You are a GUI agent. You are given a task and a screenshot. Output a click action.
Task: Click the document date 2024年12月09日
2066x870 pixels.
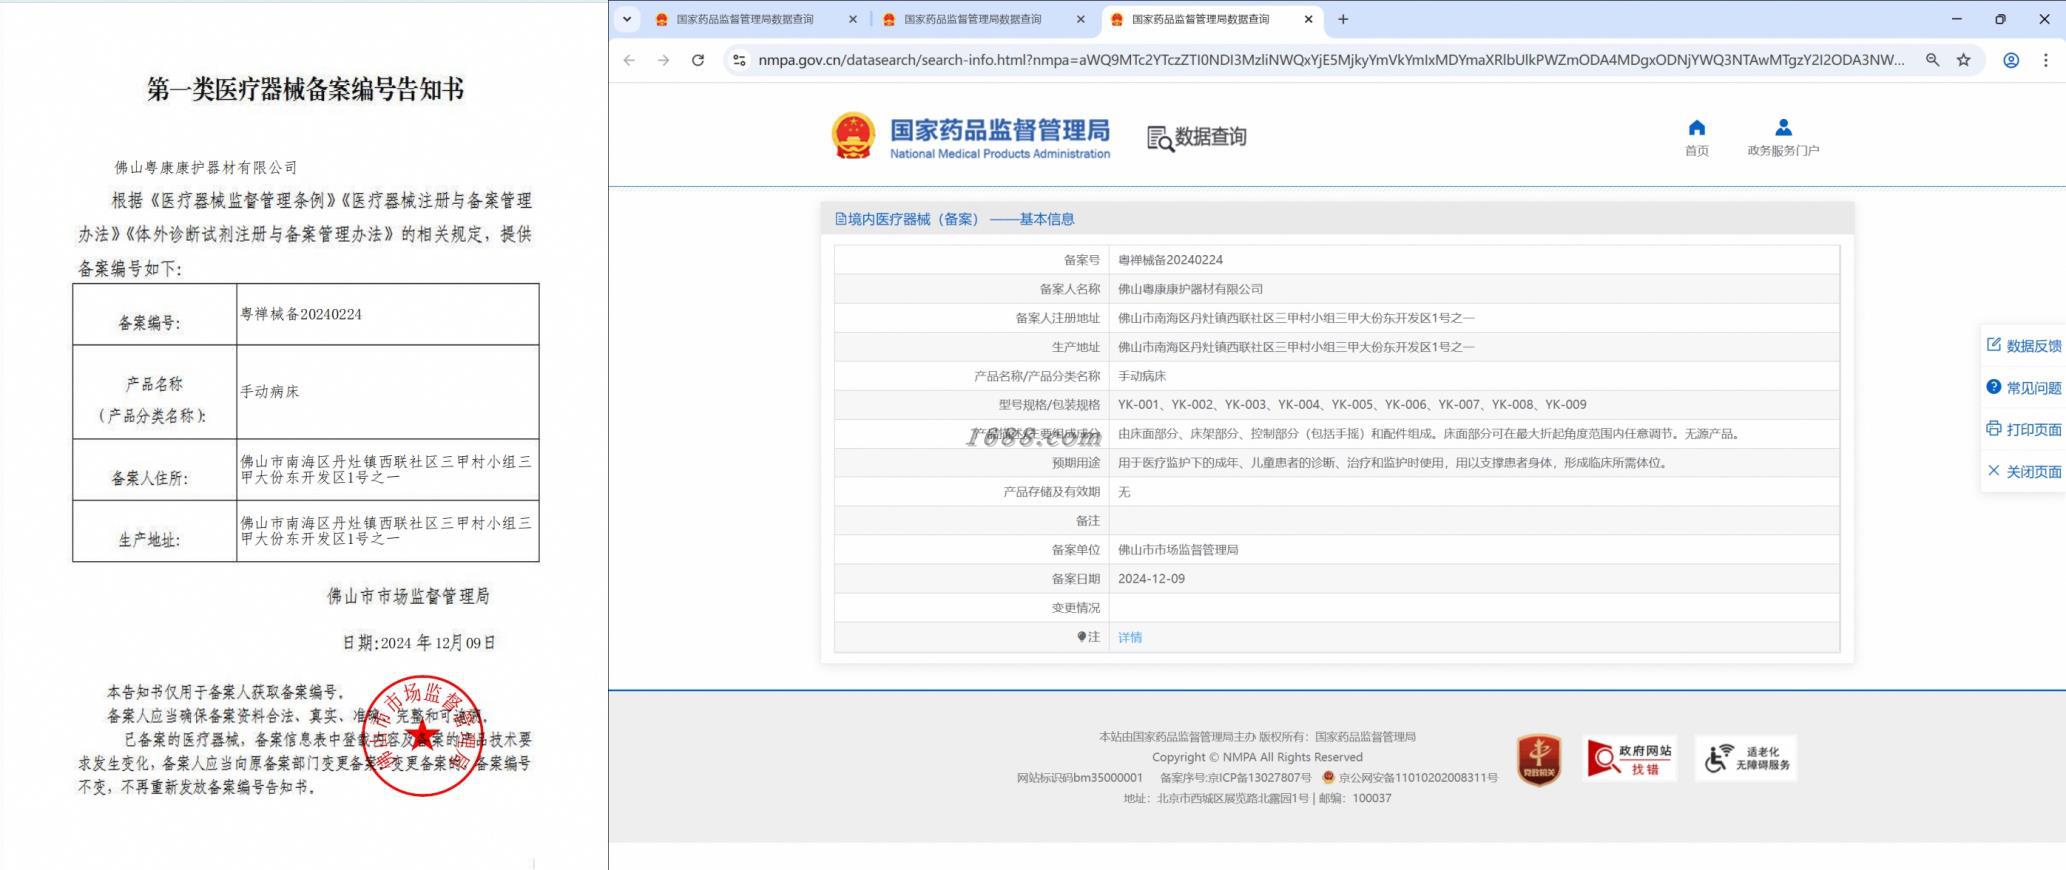click(419, 643)
